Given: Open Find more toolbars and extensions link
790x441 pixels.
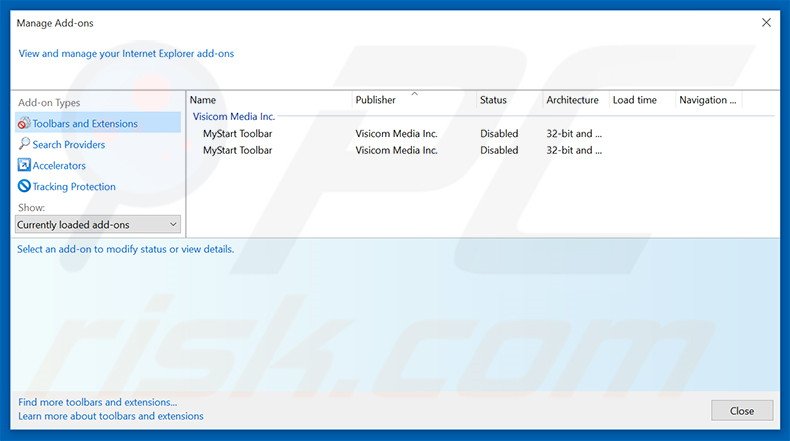Looking at the screenshot, I should click(98, 402).
